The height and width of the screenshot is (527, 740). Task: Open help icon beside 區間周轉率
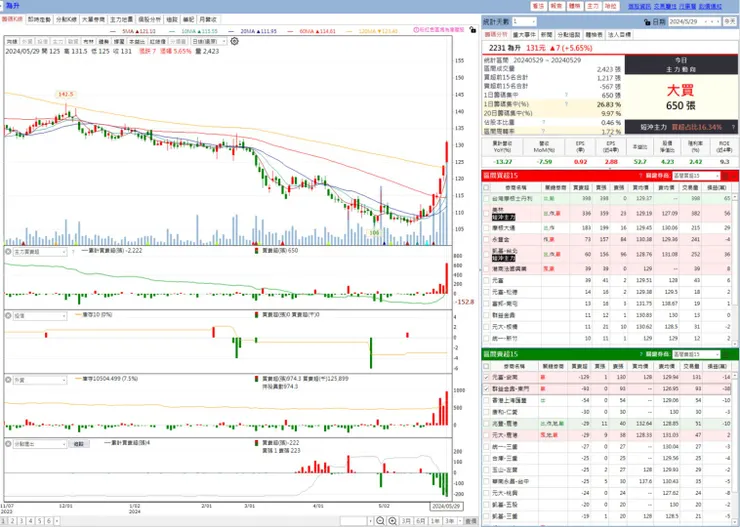click(x=543, y=132)
